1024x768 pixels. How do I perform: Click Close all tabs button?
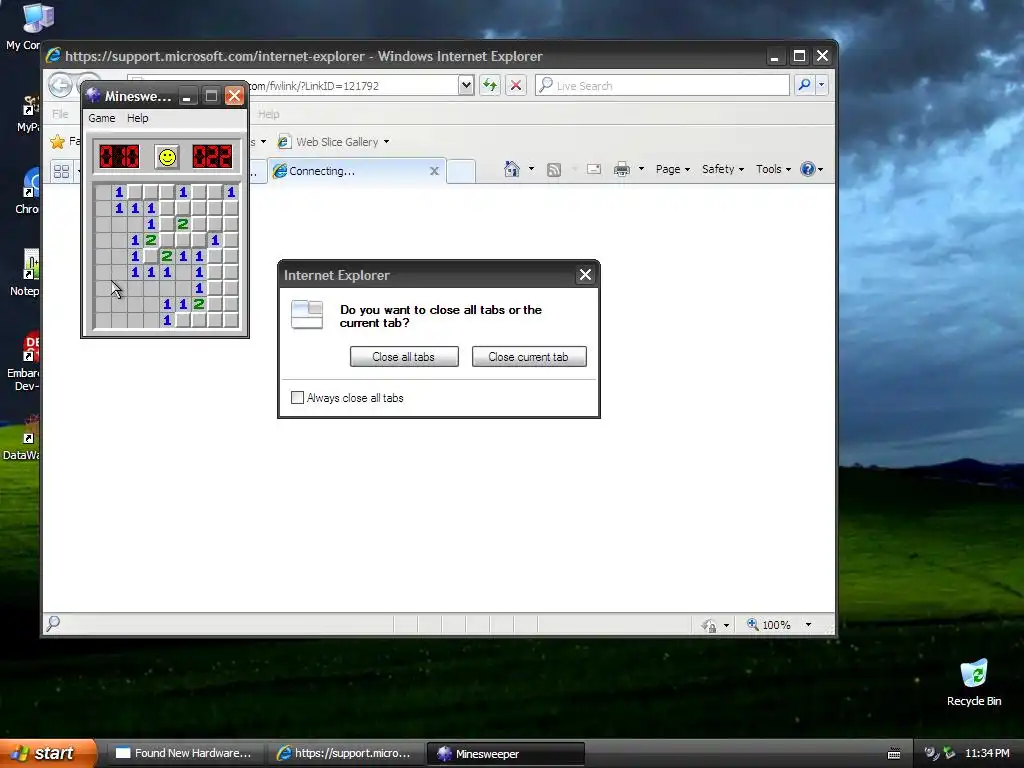pos(404,357)
